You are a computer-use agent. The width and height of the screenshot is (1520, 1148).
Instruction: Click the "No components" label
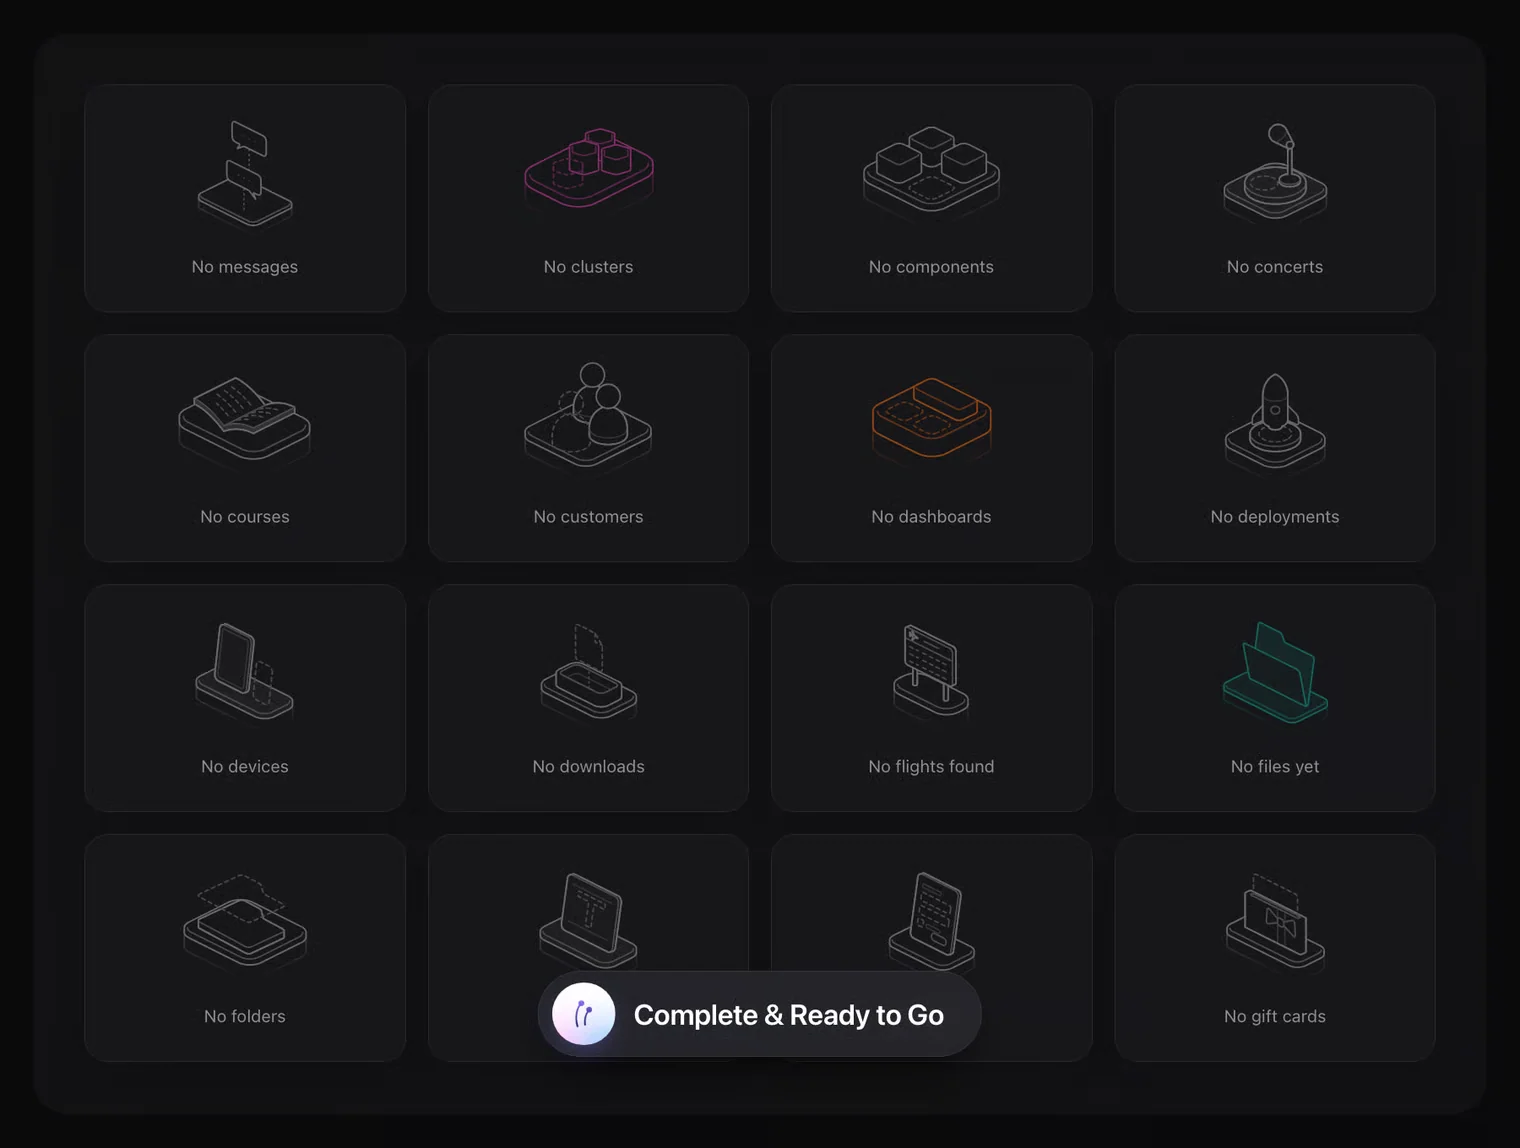(x=931, y=267)
